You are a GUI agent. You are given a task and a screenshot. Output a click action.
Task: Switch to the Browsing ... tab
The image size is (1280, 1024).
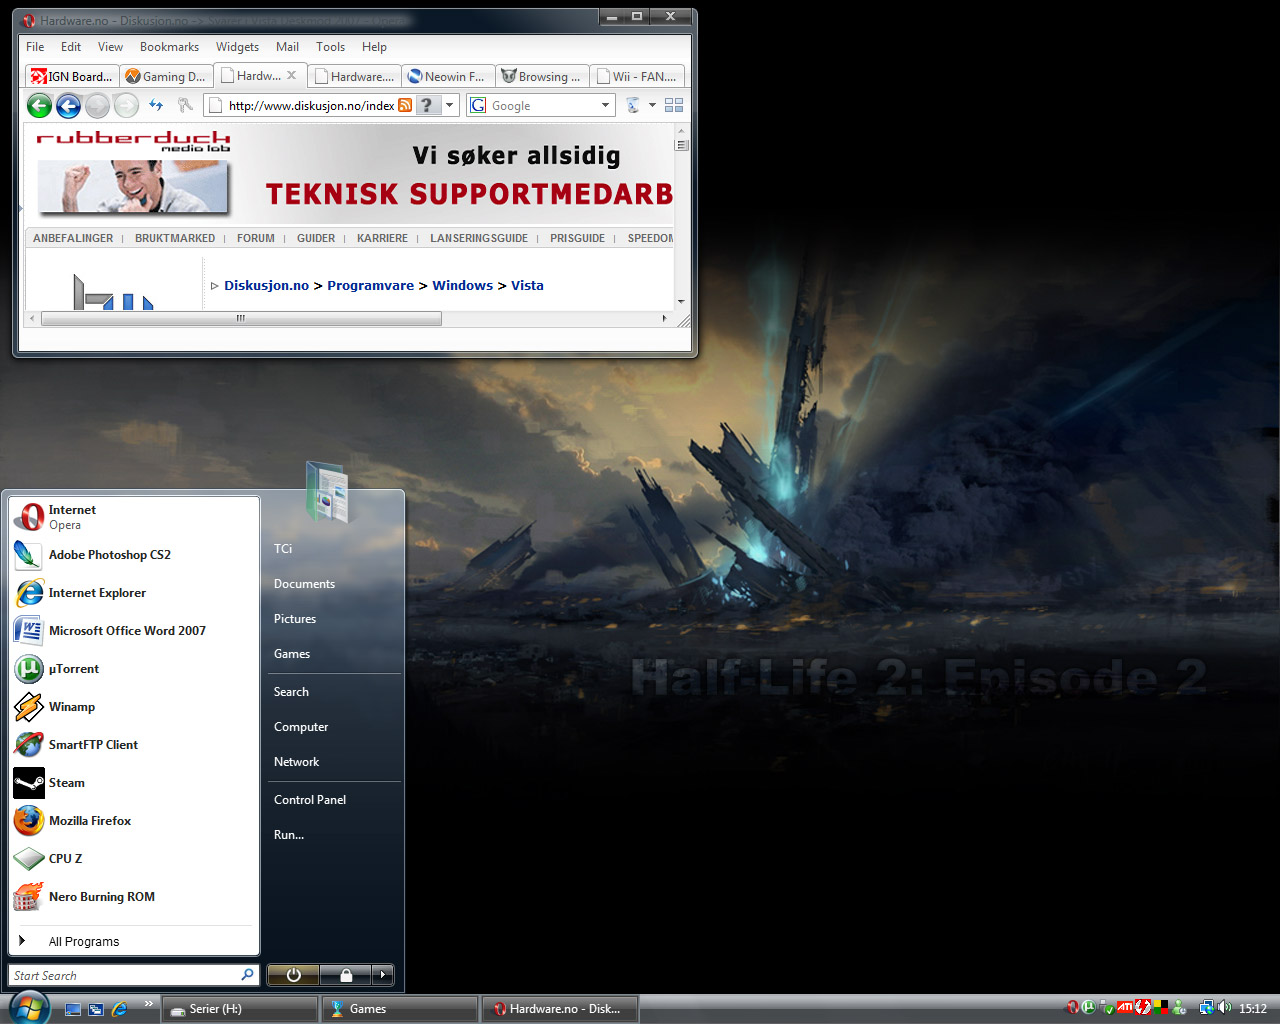542,76
